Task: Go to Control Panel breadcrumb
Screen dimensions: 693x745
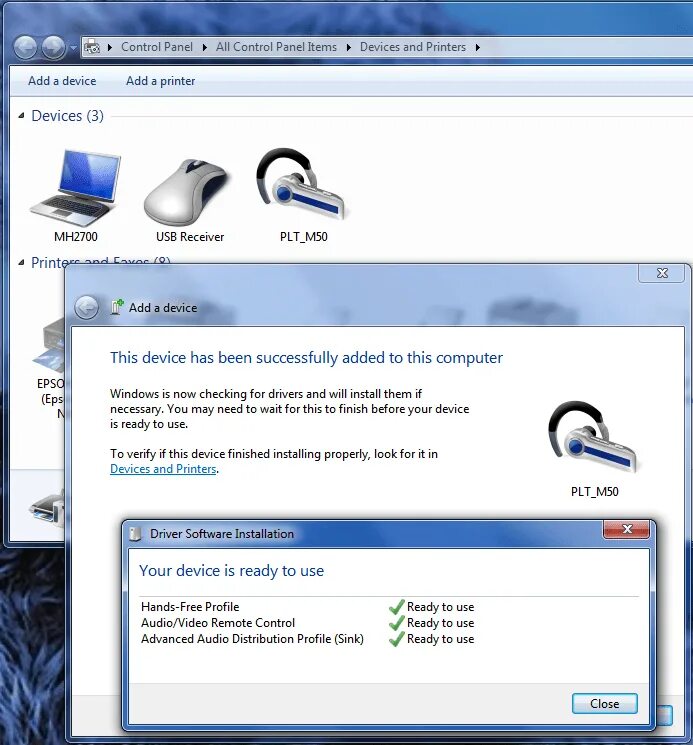Action: 157,47
